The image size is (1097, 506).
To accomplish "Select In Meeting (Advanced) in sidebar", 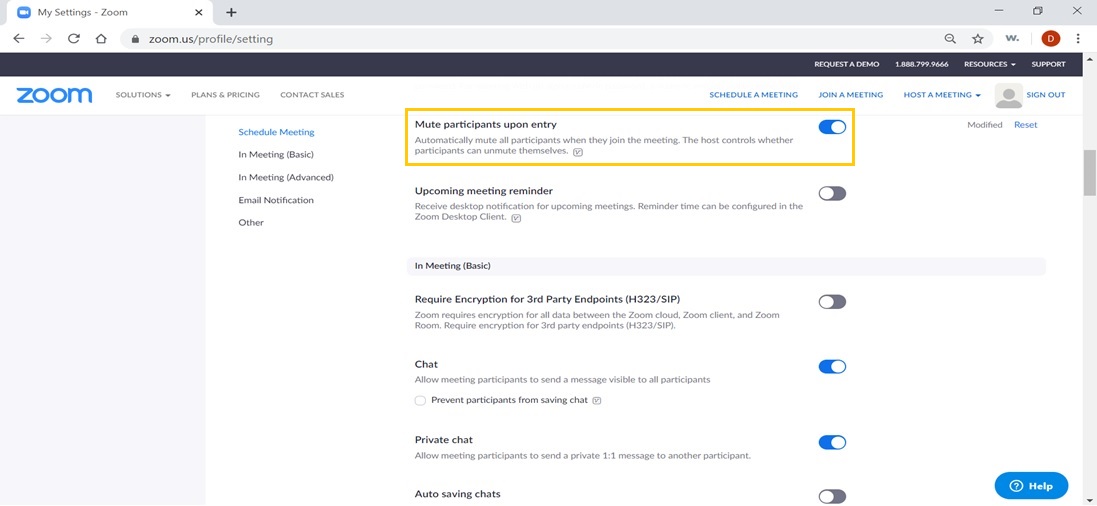I will [x=286, y=177].
